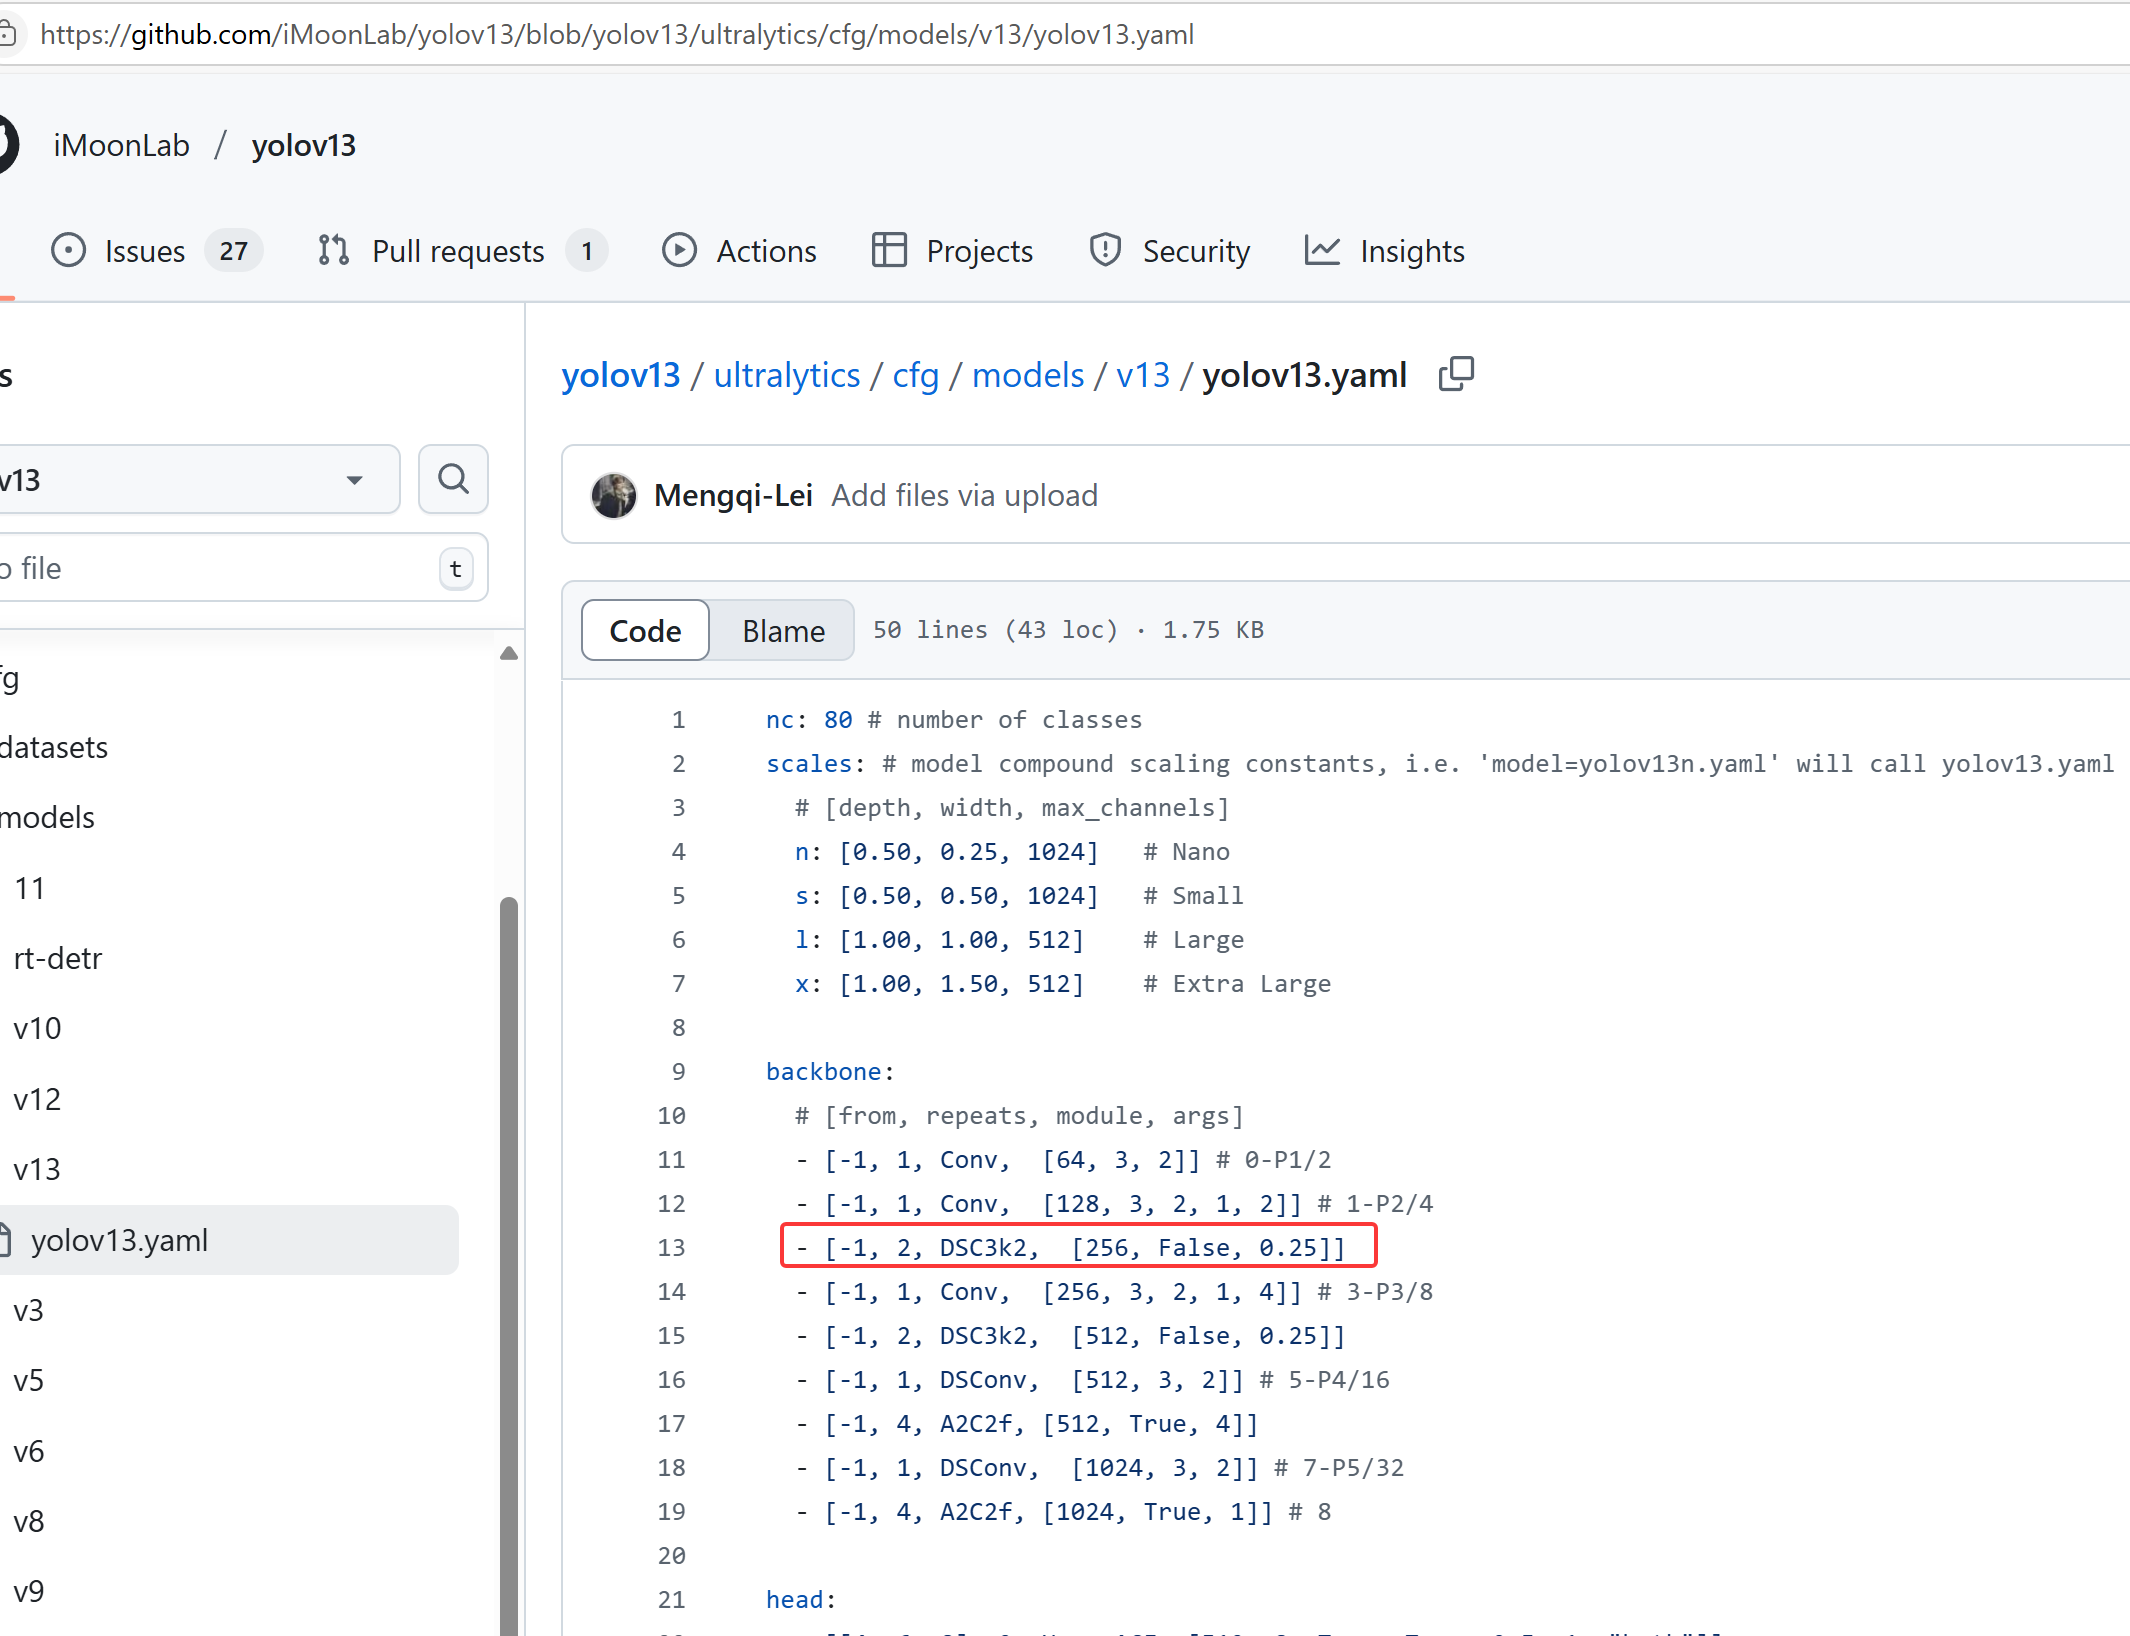
Task: Click the file tree scrollbar thumb
Action: point(508,1265)
